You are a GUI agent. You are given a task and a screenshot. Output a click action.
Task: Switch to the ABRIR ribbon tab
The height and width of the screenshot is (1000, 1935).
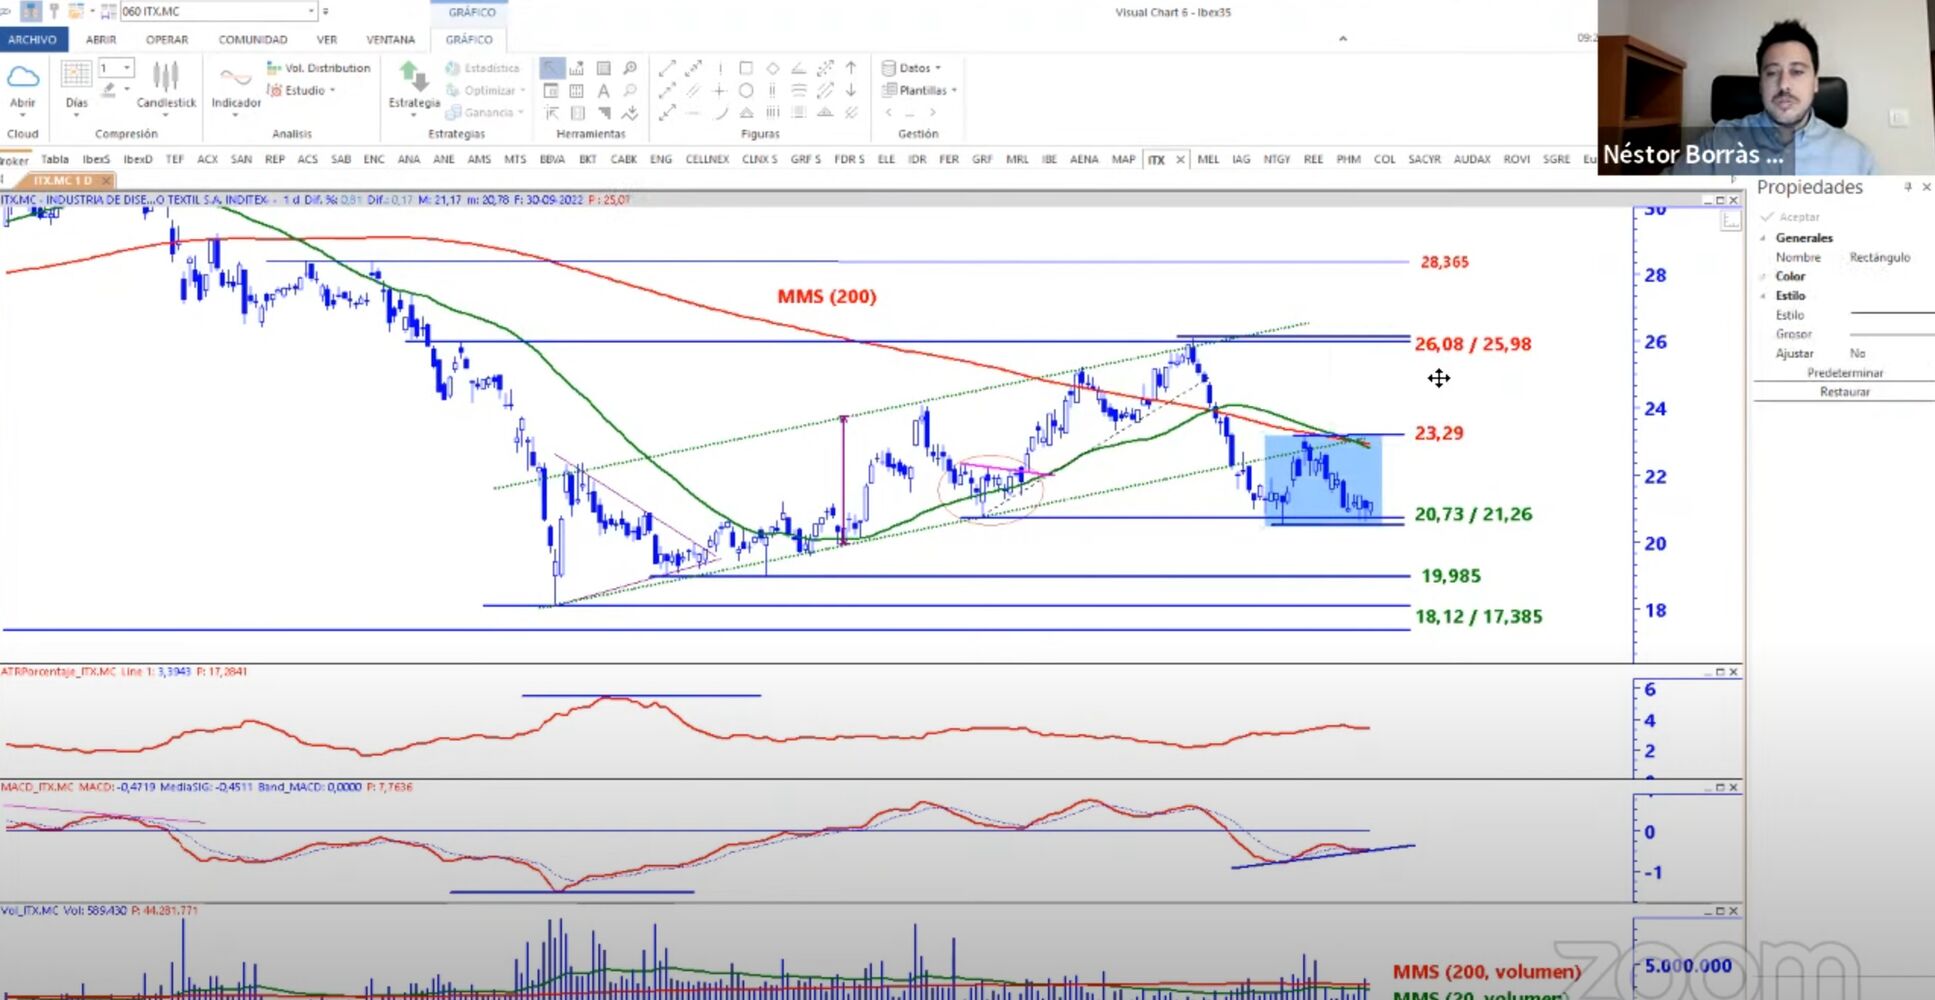[x=101, y=40]
